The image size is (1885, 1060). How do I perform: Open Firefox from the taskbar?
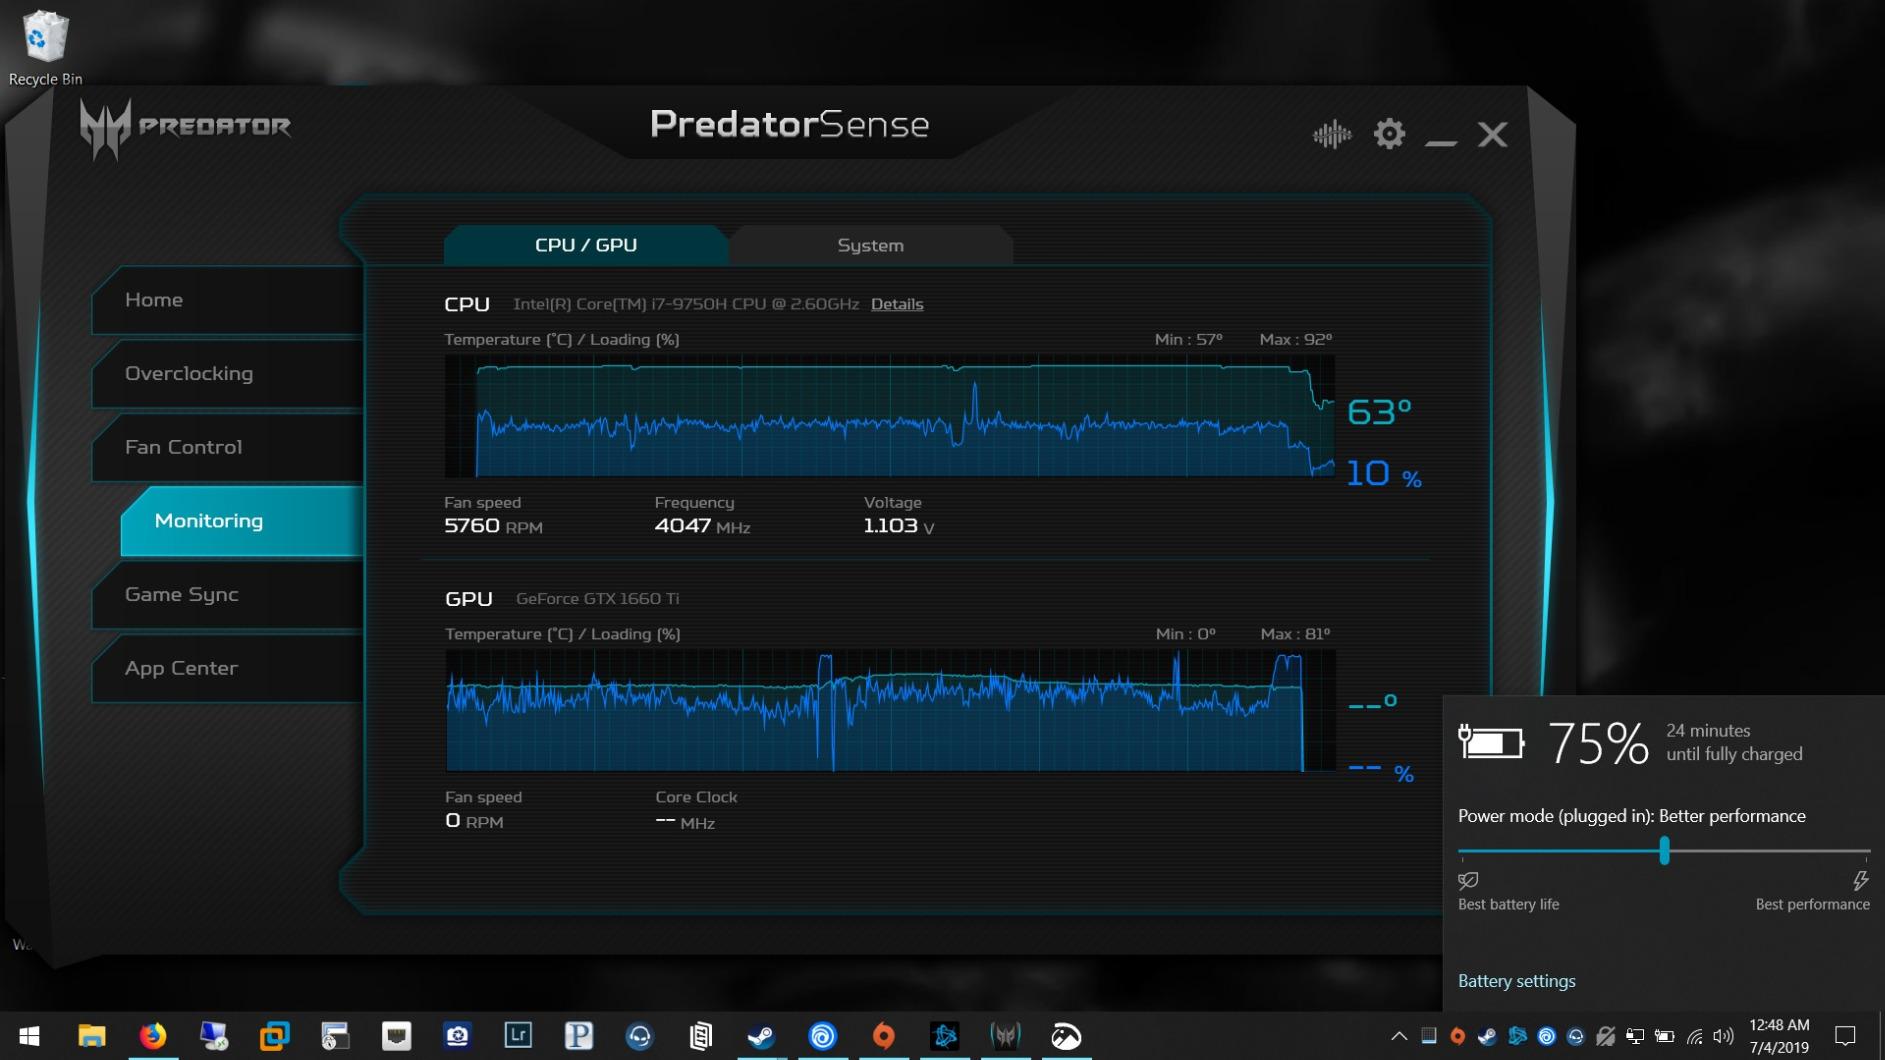152,1036
